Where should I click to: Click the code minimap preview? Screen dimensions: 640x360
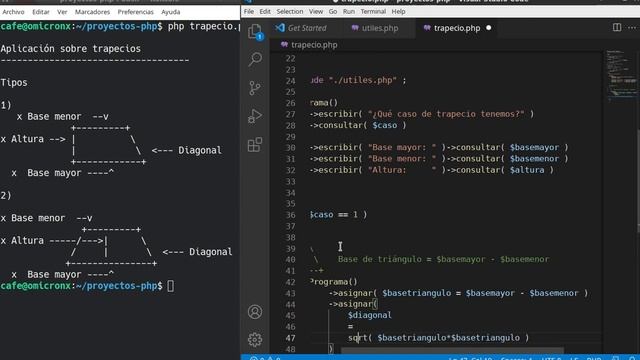[621, 76]
